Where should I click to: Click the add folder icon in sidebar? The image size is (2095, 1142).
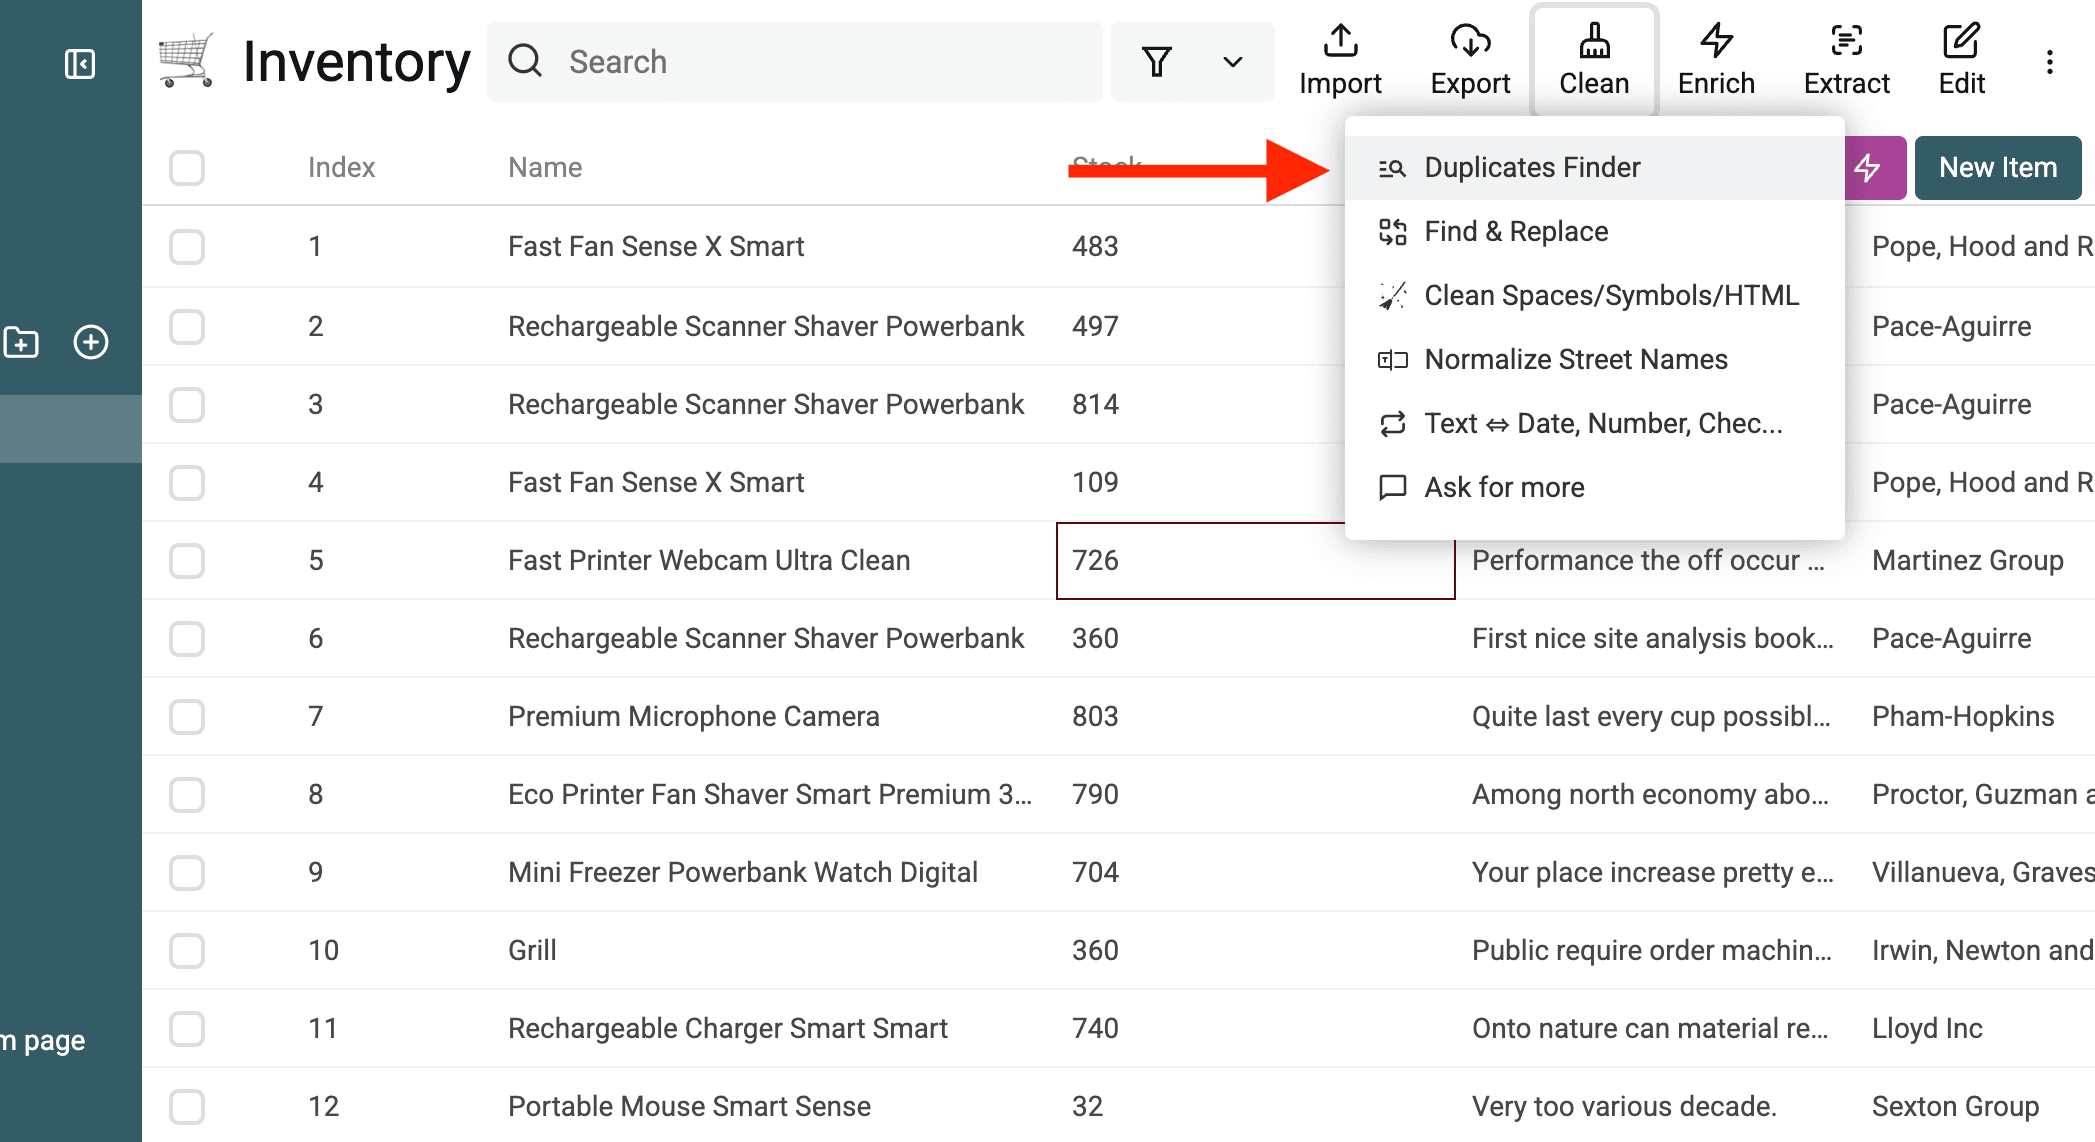coord(21,341)
